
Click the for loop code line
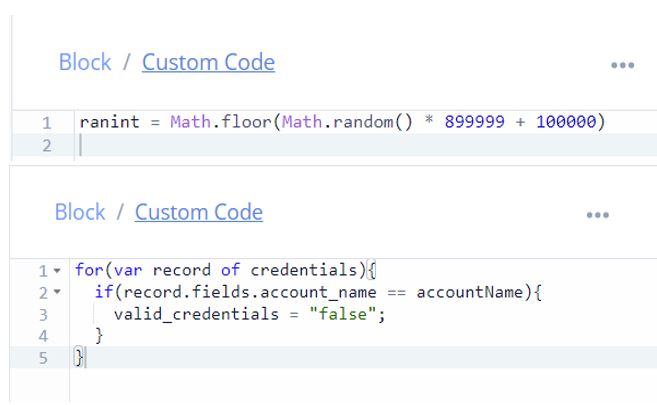coord(230,271)
